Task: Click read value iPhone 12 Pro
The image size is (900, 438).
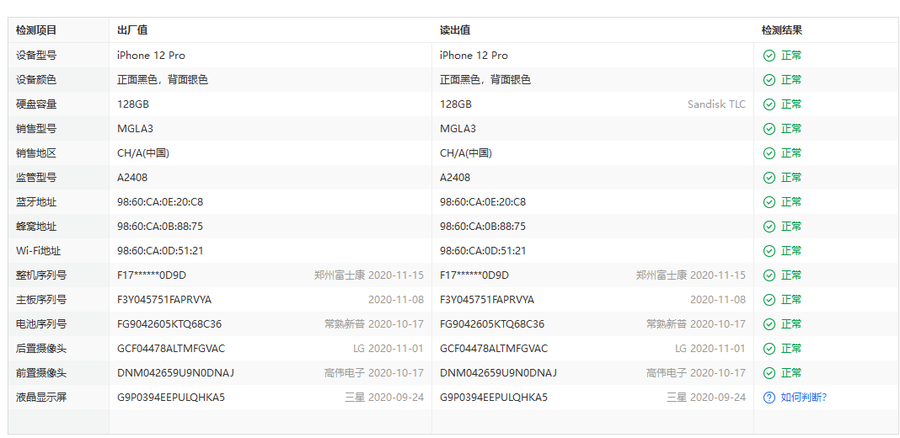Action: [x=474, y=56]
